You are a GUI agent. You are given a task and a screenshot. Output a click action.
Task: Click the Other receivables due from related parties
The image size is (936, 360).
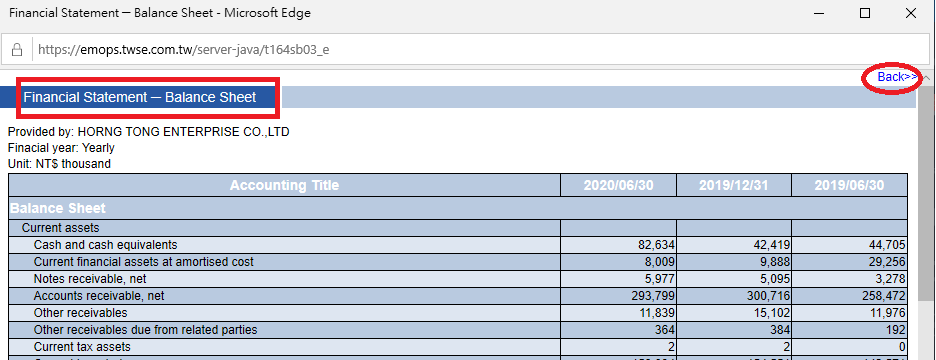[x=146, y=330]
